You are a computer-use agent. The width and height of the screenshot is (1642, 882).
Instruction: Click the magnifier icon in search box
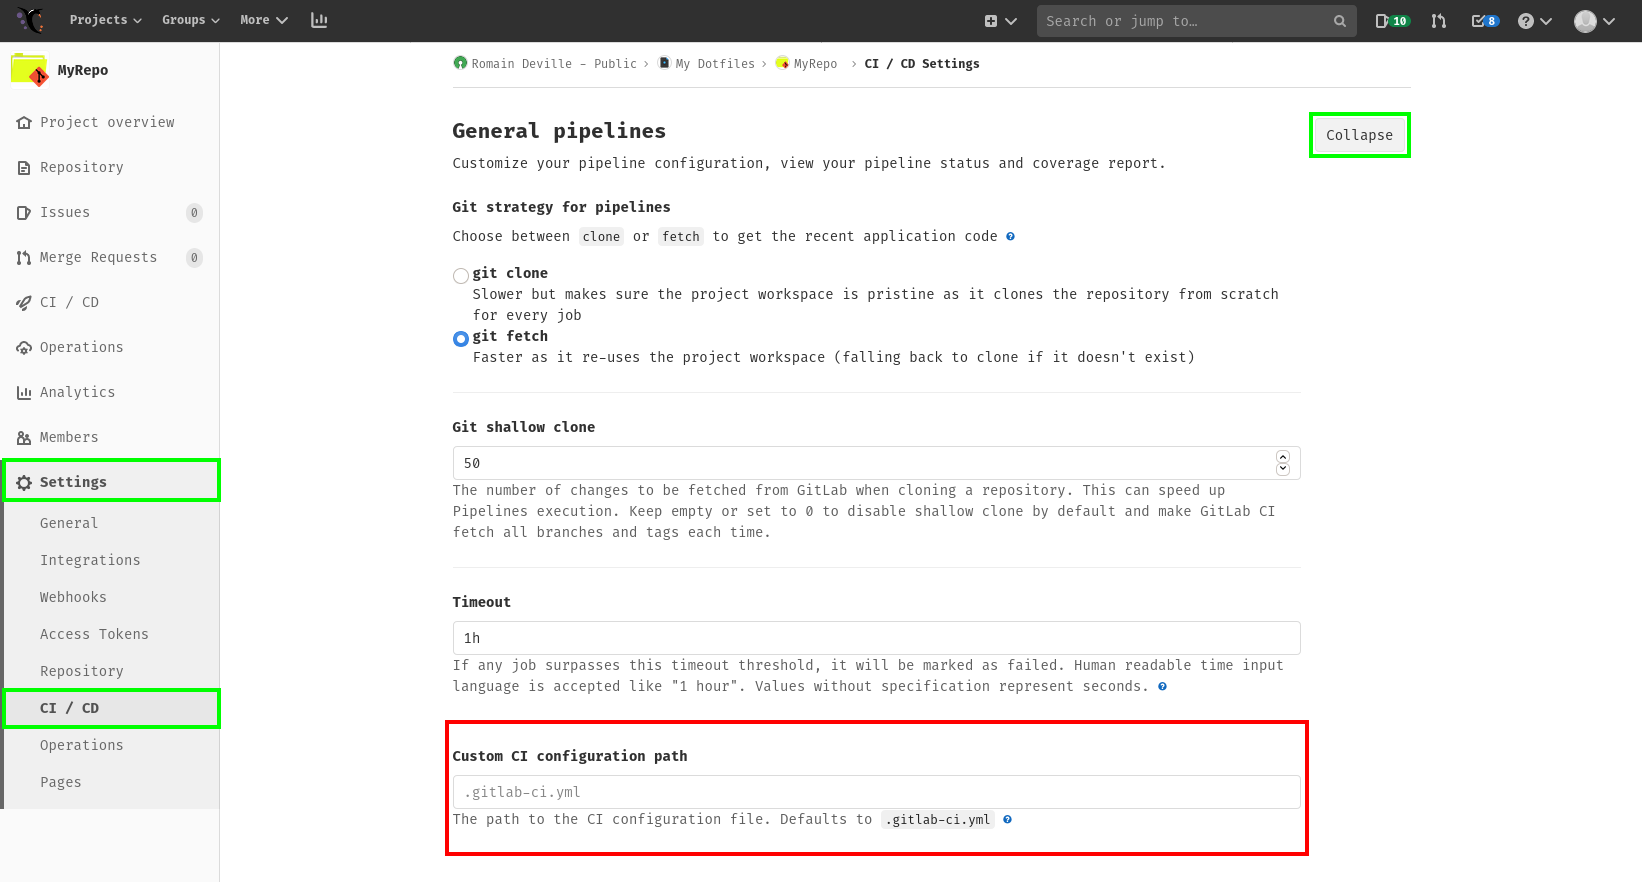1339,21
